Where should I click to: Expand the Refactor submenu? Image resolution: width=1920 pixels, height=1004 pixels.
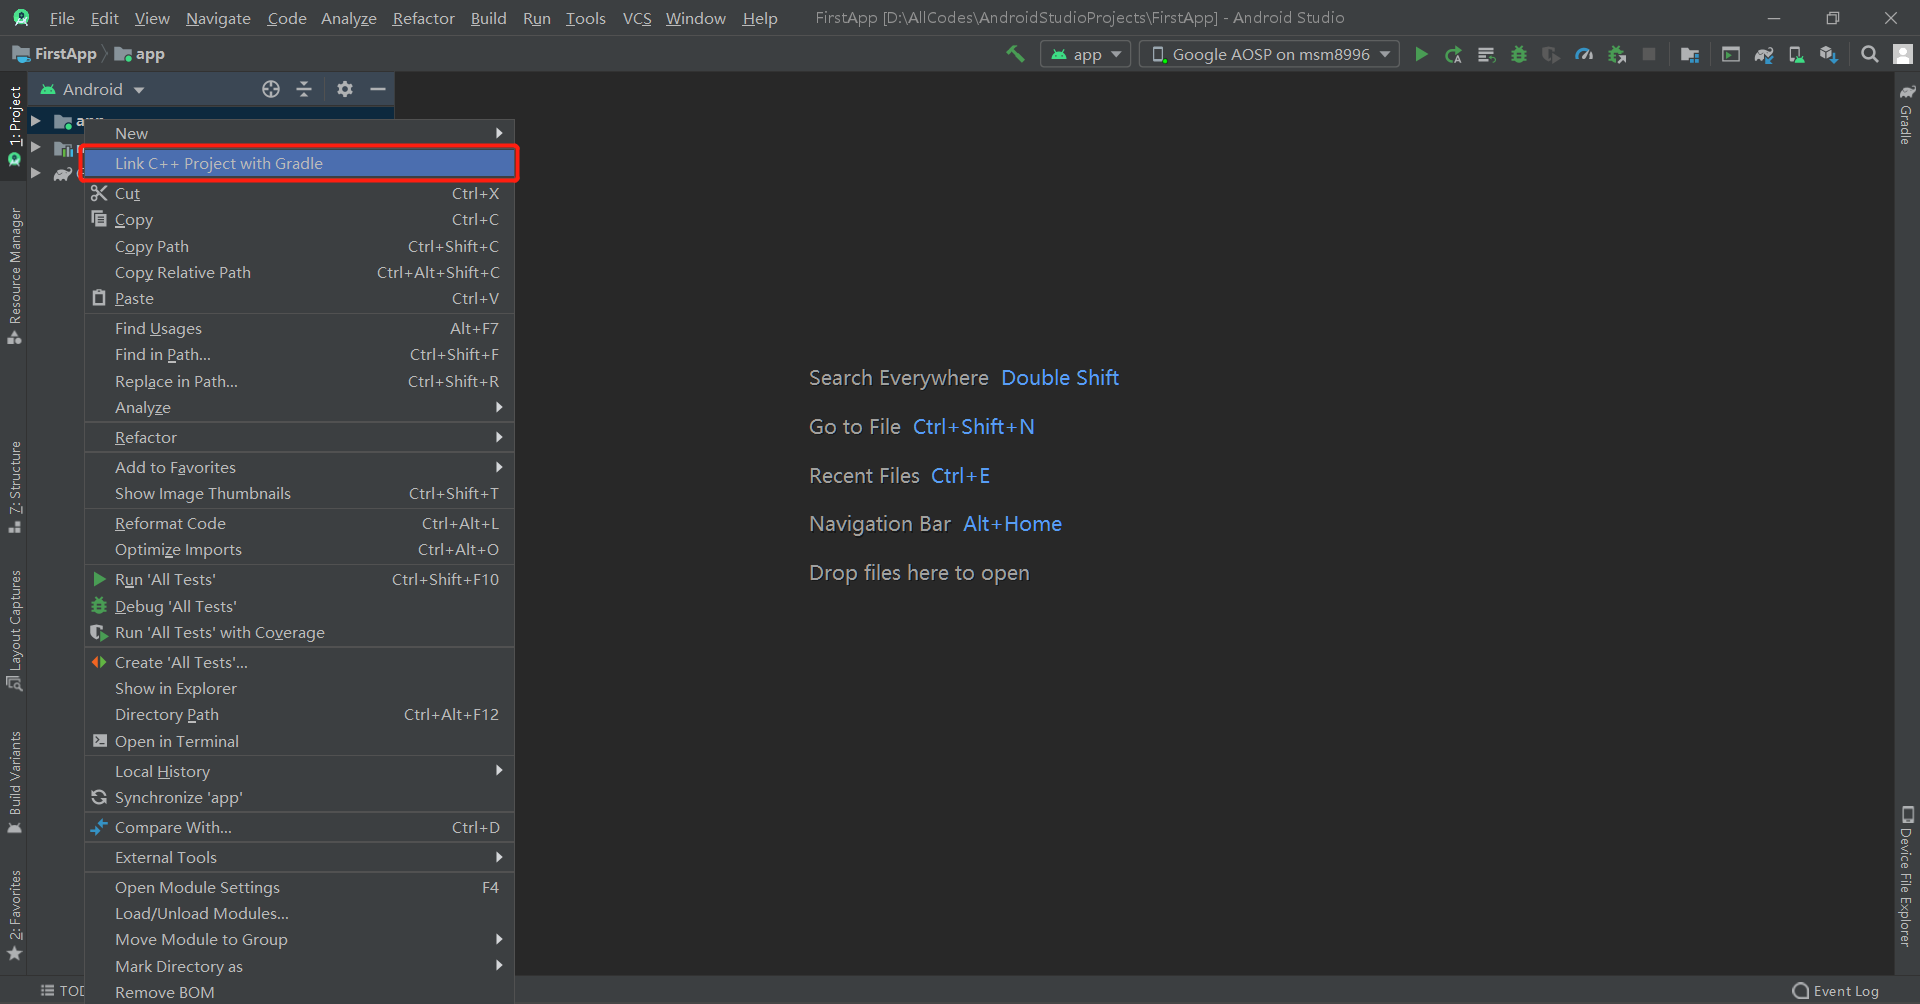[x=299, y=438]
